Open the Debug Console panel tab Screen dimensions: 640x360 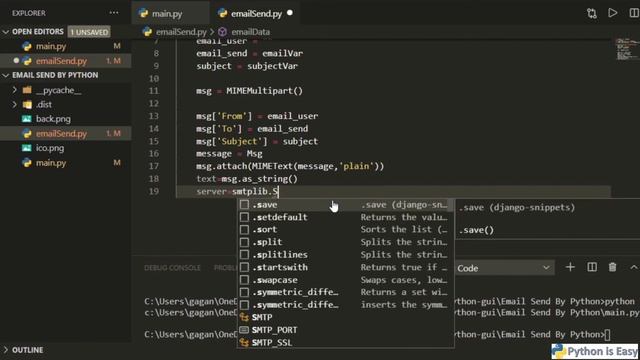172,268
